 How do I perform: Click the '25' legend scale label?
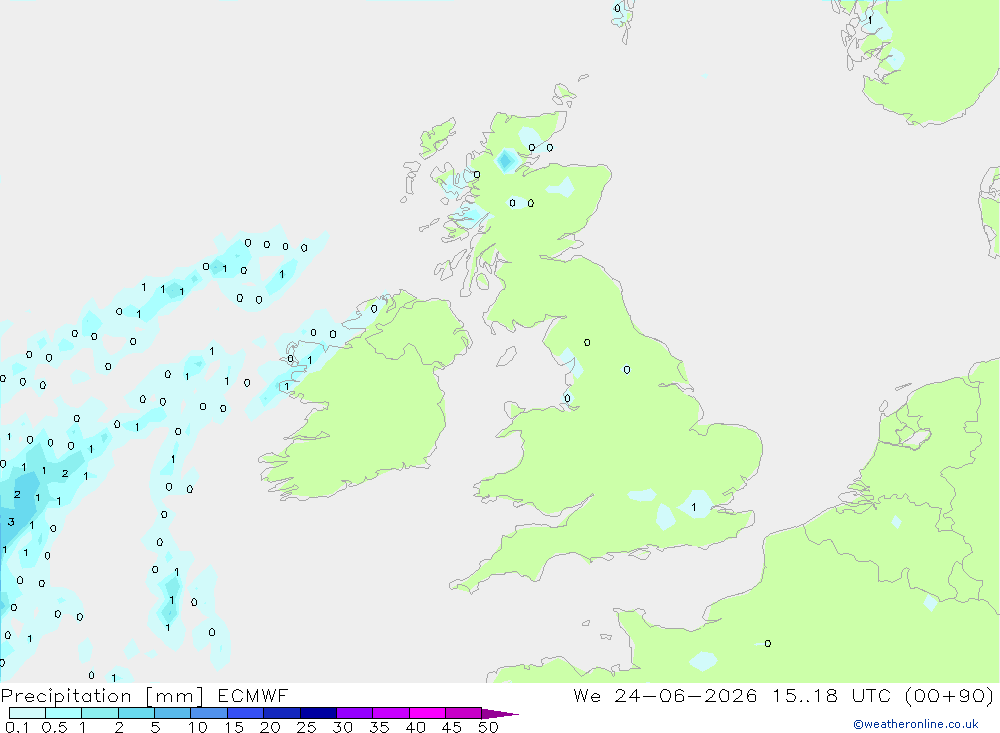point(306,727)
